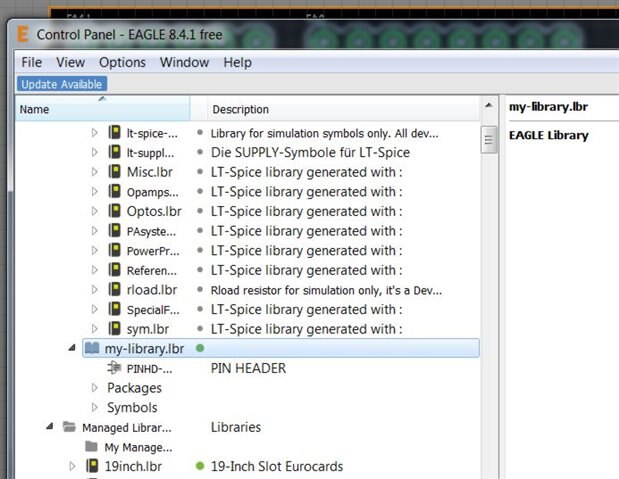Toggle the grey in-use dot for Misc.lbr
The height and width of the screenshot is (479, 619).
(200, 172)
